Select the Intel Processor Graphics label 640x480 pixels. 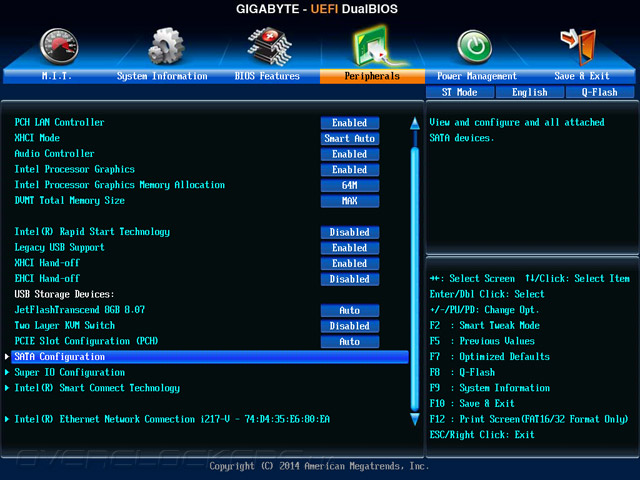(x=75, y=169)
